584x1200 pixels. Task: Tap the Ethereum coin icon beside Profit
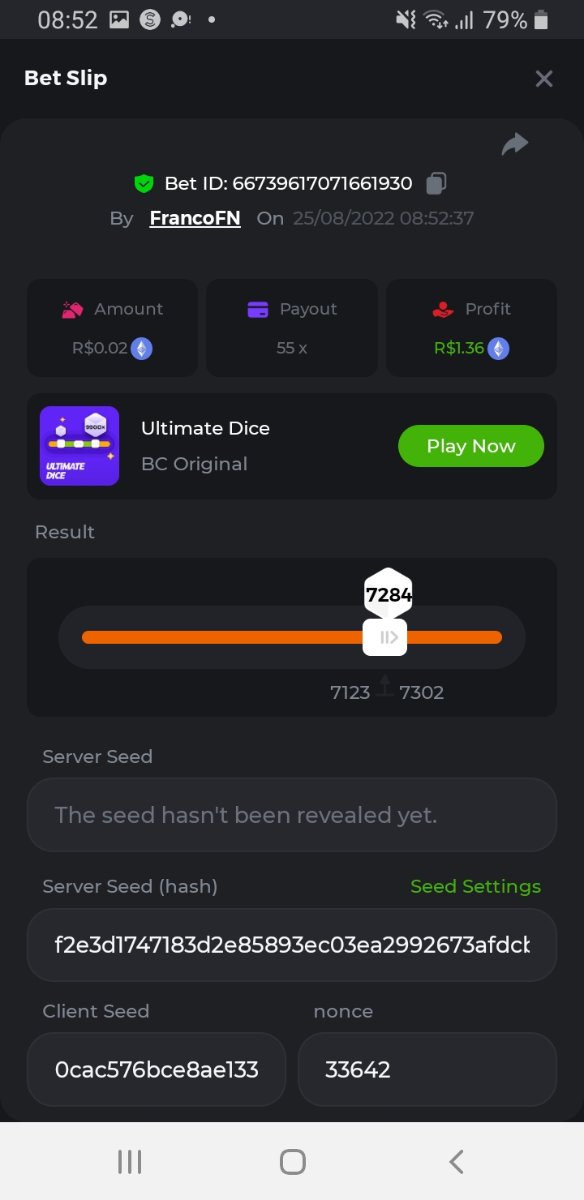pyautogui.click(x=498, y=348)
